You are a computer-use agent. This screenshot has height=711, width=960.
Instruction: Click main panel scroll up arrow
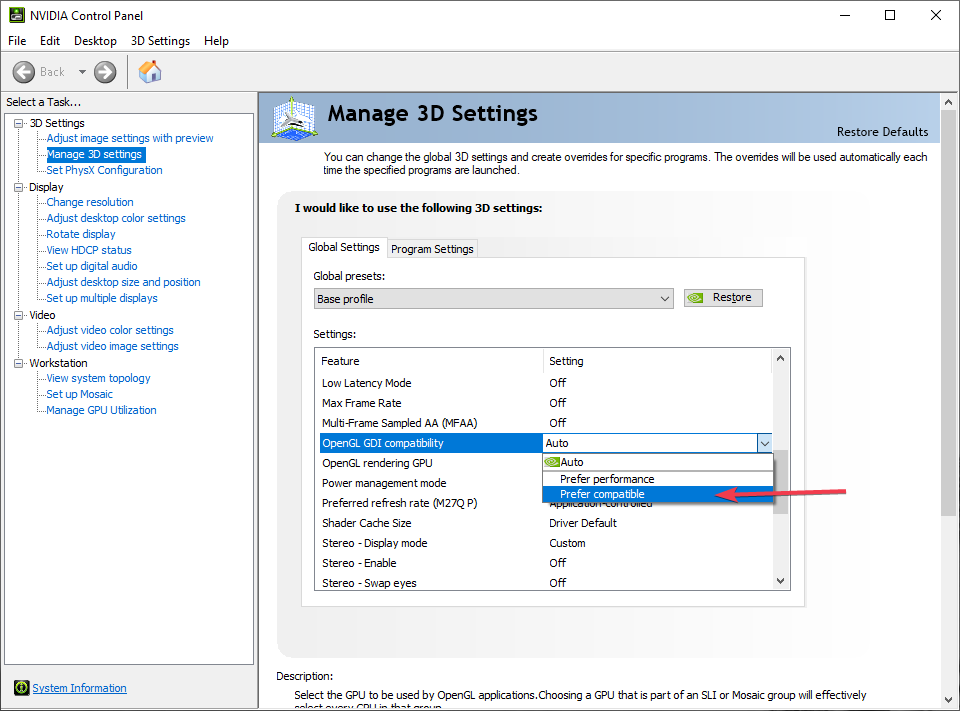pos(948,102)
